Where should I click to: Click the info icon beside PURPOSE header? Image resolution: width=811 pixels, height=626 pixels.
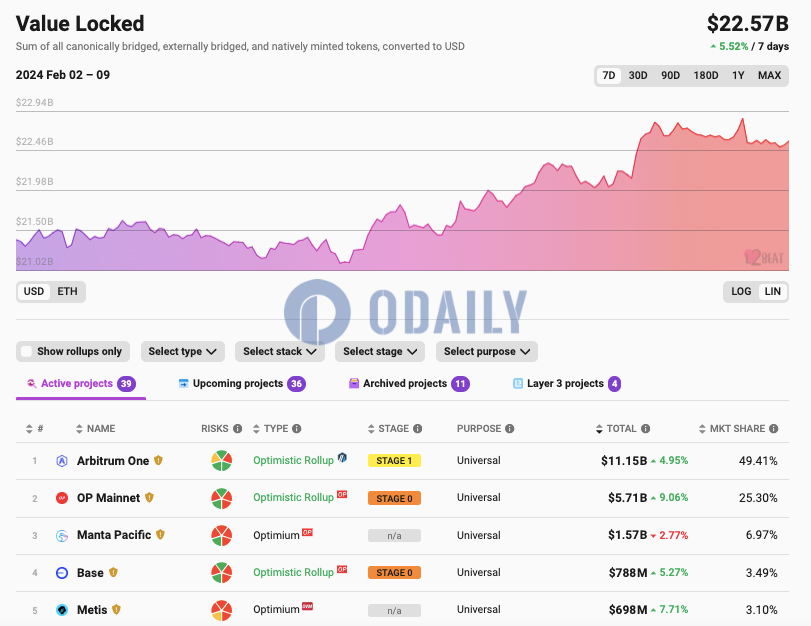(x=509, y=428)
